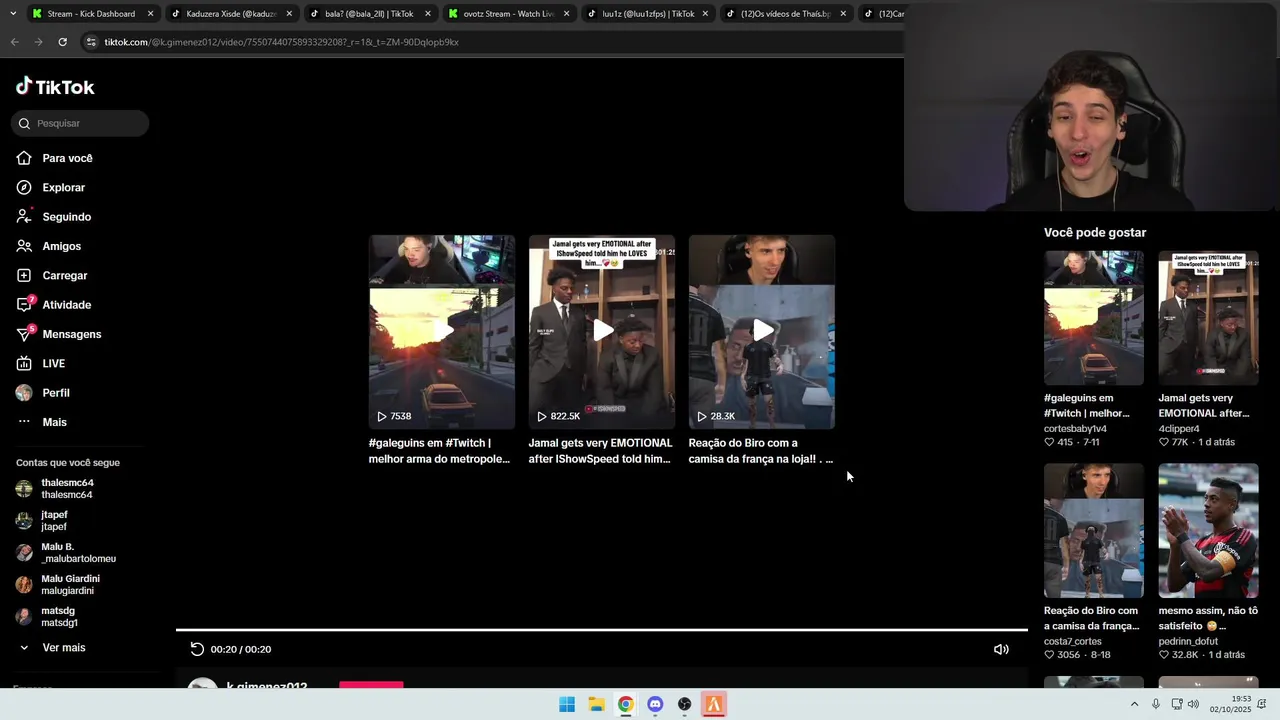Switch to luu1z TikTok tab
Viewport: 1280px width, 720px height.
tap(647, 14)
